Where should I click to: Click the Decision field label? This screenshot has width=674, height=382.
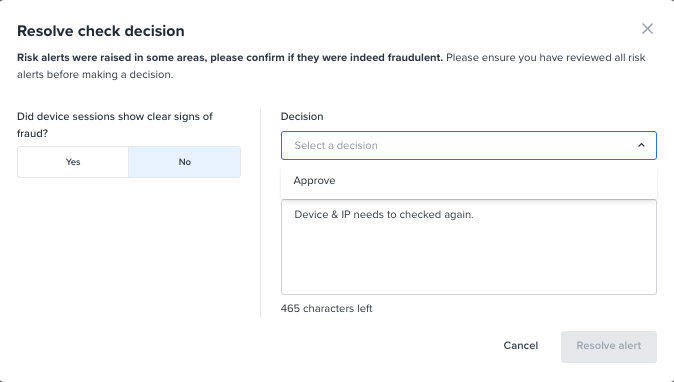[x=302, y=116]
